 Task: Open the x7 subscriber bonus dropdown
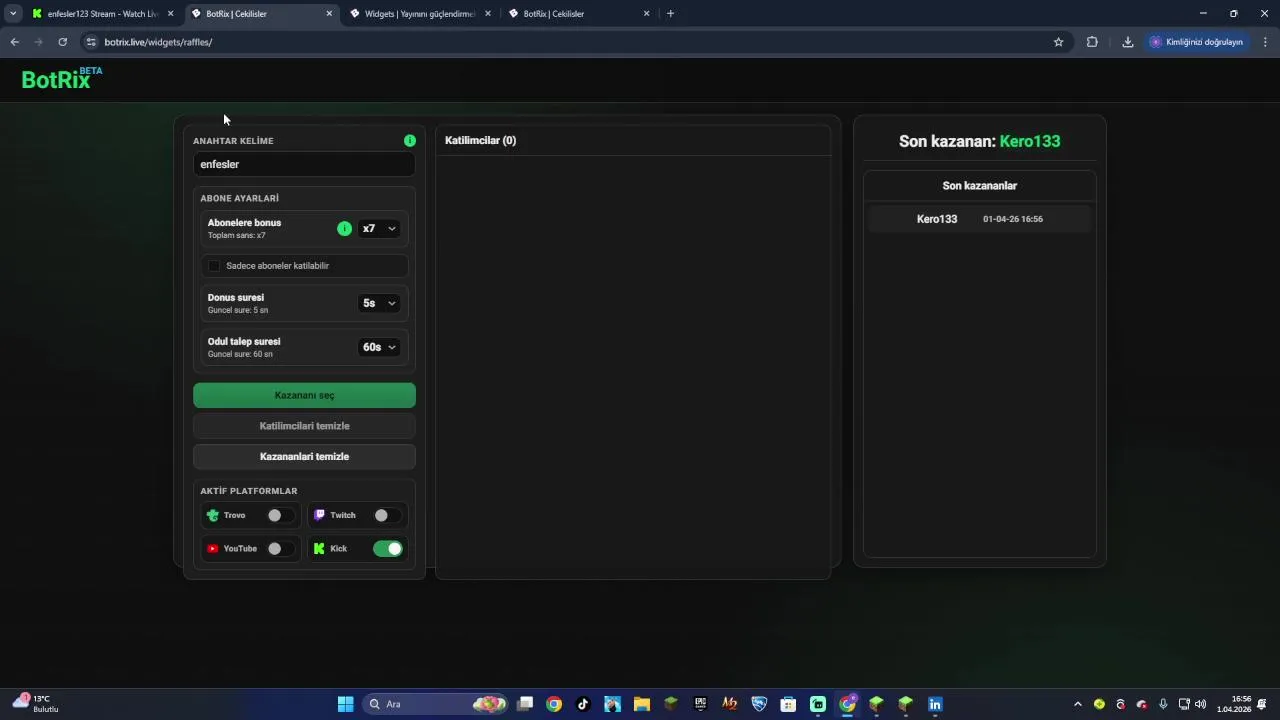[x=379, y=229]
